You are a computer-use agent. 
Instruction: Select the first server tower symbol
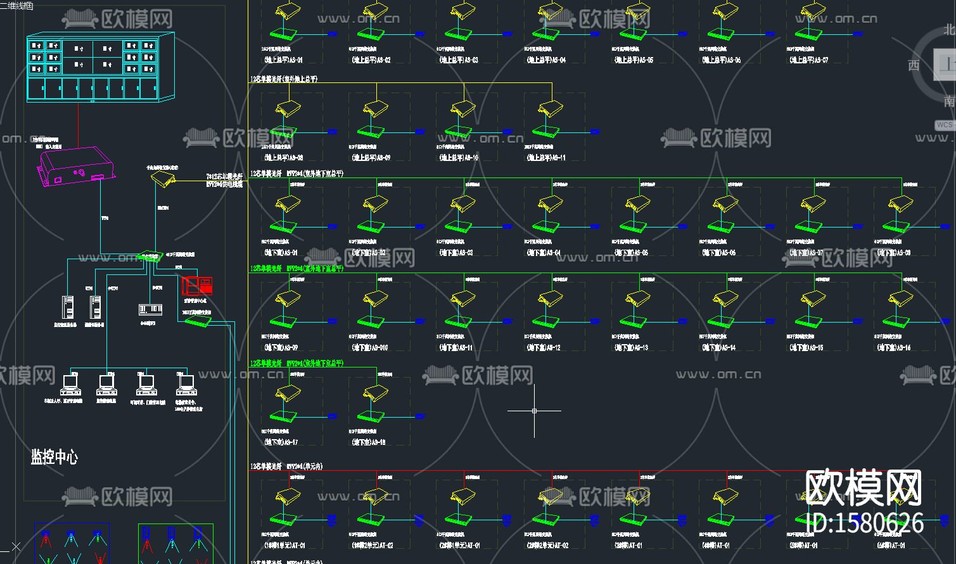68,307
